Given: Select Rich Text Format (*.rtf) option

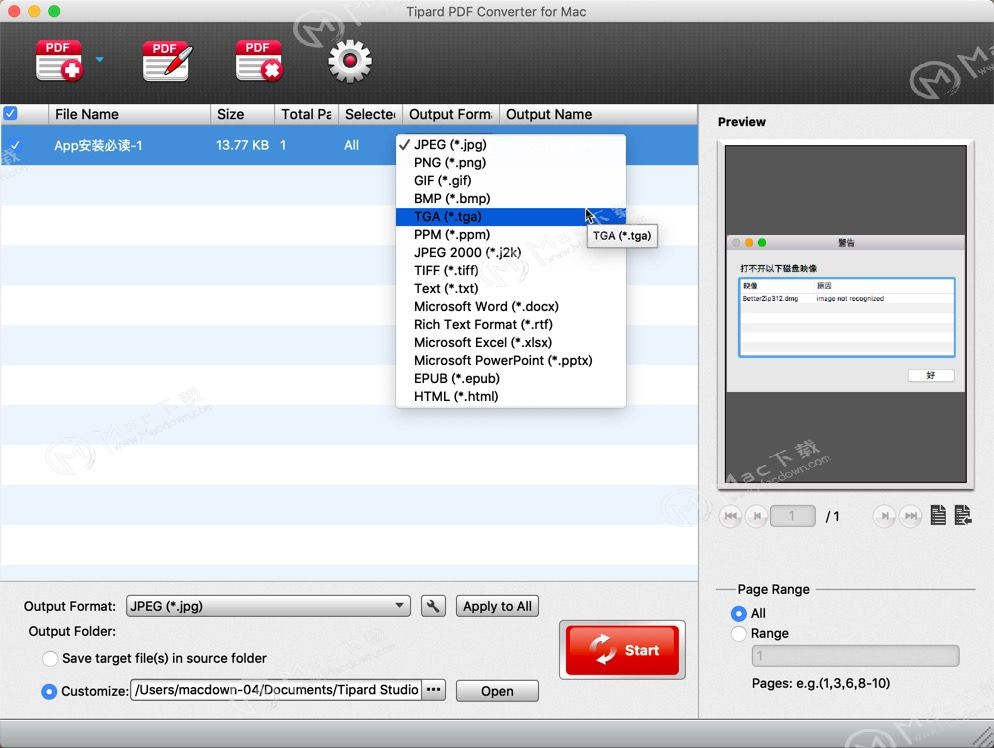Looking at the screenshot, I should click(x=510, y=325).
